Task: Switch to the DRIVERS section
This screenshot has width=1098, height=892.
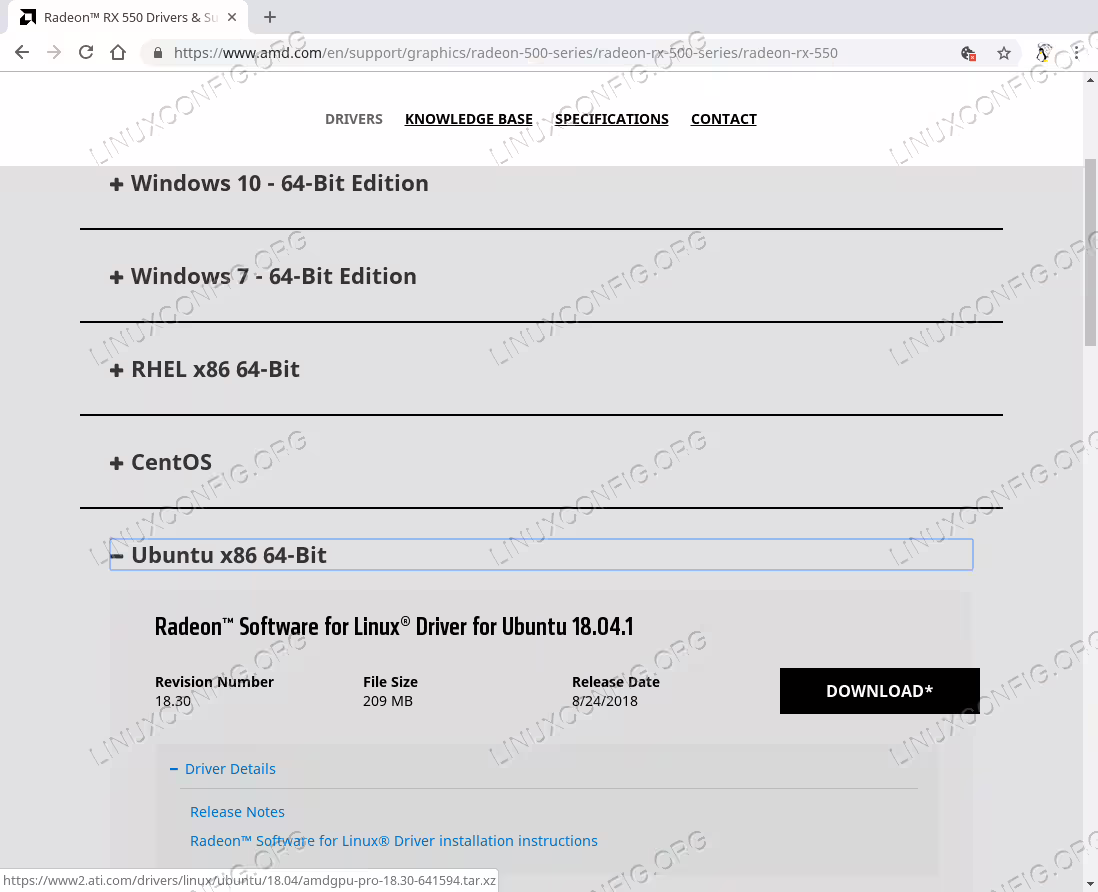Action: coord(354,119)
